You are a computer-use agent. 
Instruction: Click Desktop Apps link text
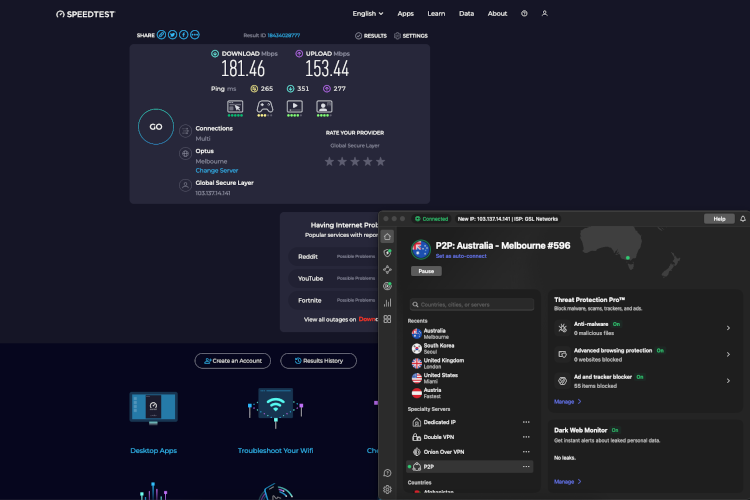click(x=154, y=450)
